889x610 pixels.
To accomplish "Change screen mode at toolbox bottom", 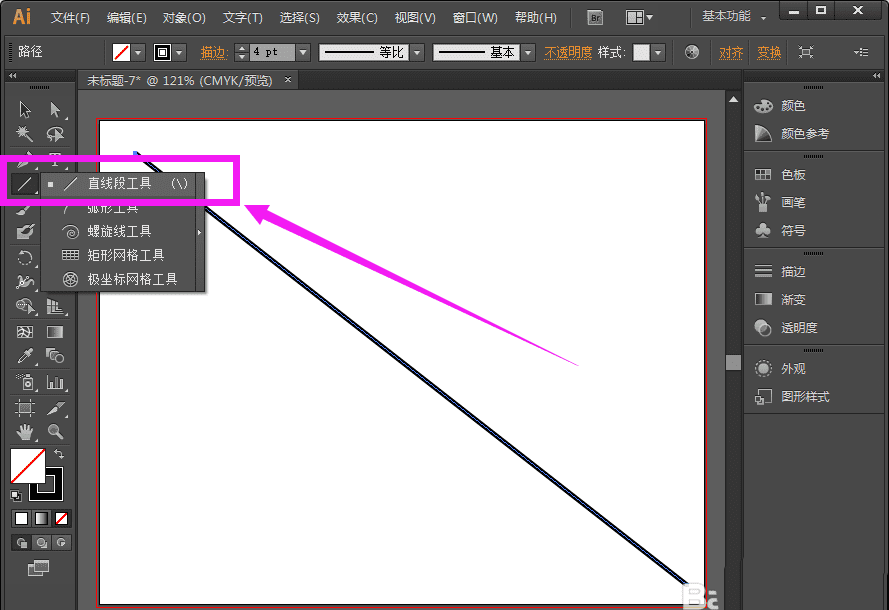I will click(x=39, y=567).
